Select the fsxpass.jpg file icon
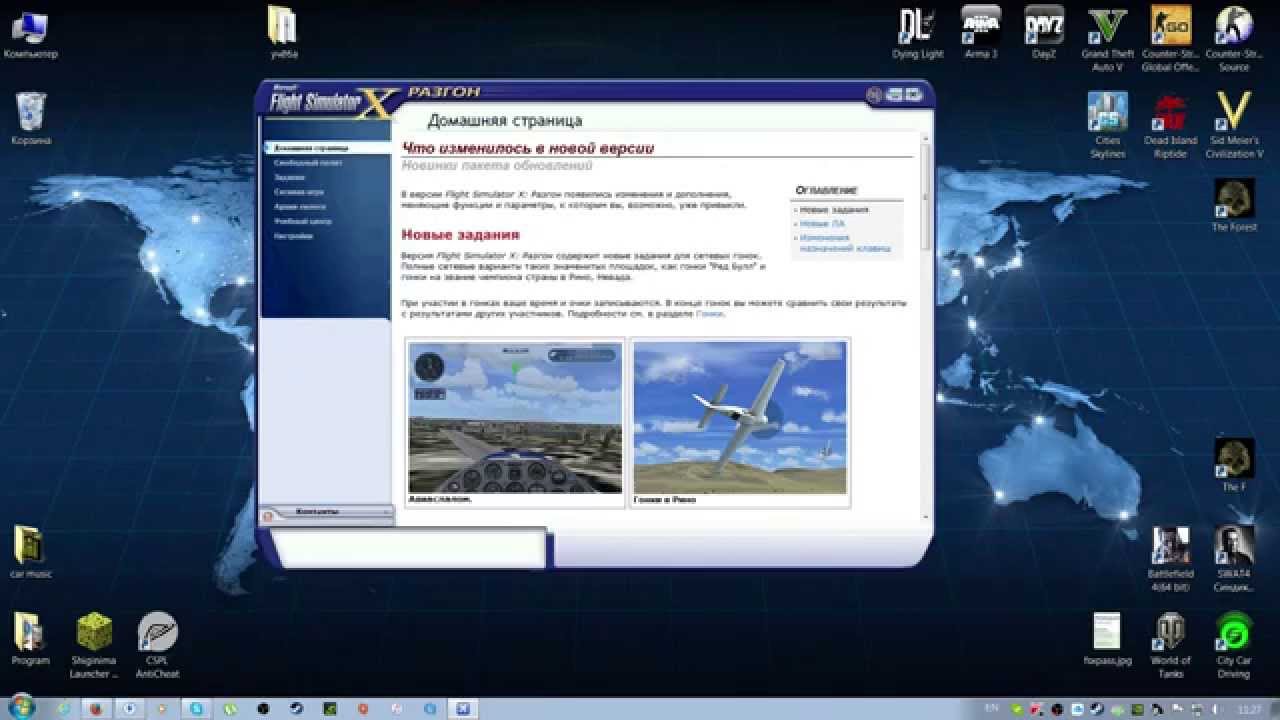Viewport: 1280px width, 720px height. pos(1107,639)
